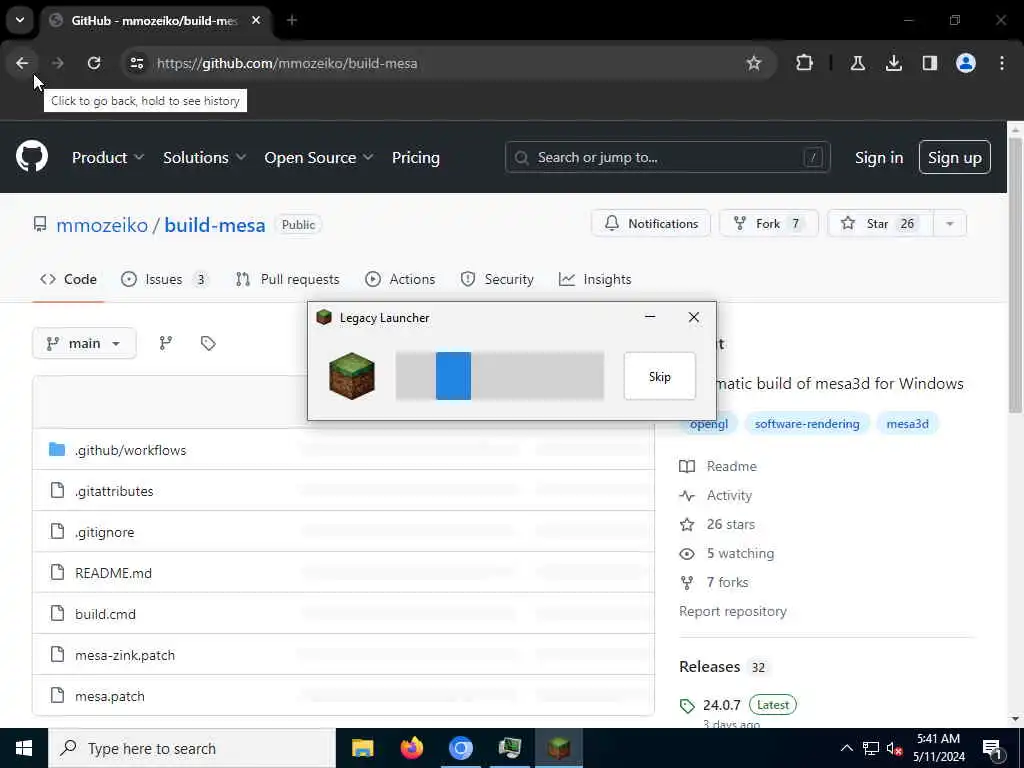Click in the GitHub search field

click(667, 157)
